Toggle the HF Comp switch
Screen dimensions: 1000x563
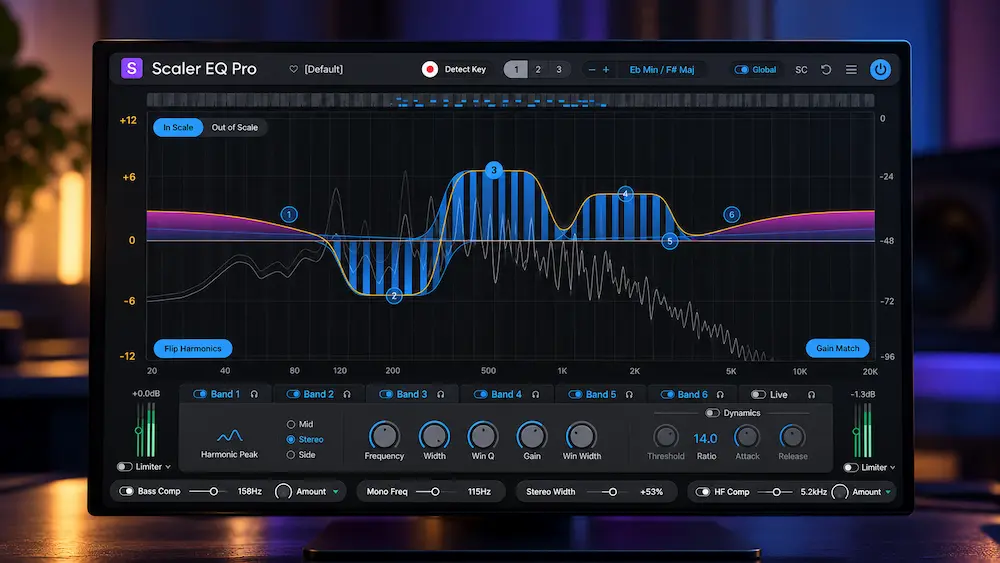tap(702, 492)
